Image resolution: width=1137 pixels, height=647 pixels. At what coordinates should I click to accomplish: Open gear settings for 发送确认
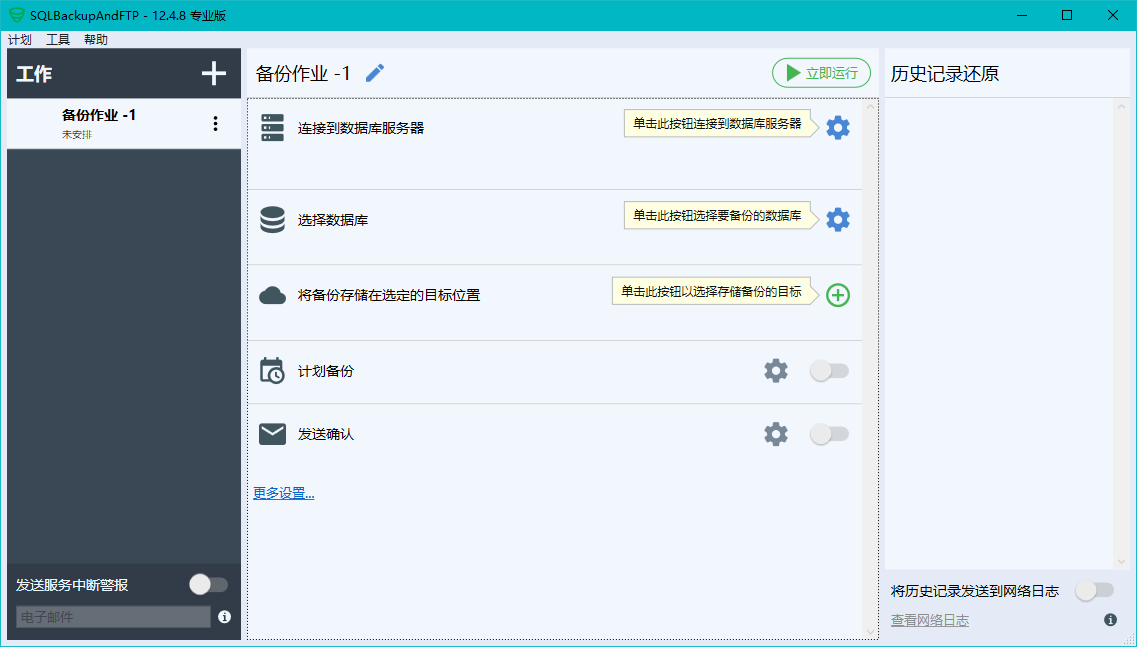pos(776,434)
